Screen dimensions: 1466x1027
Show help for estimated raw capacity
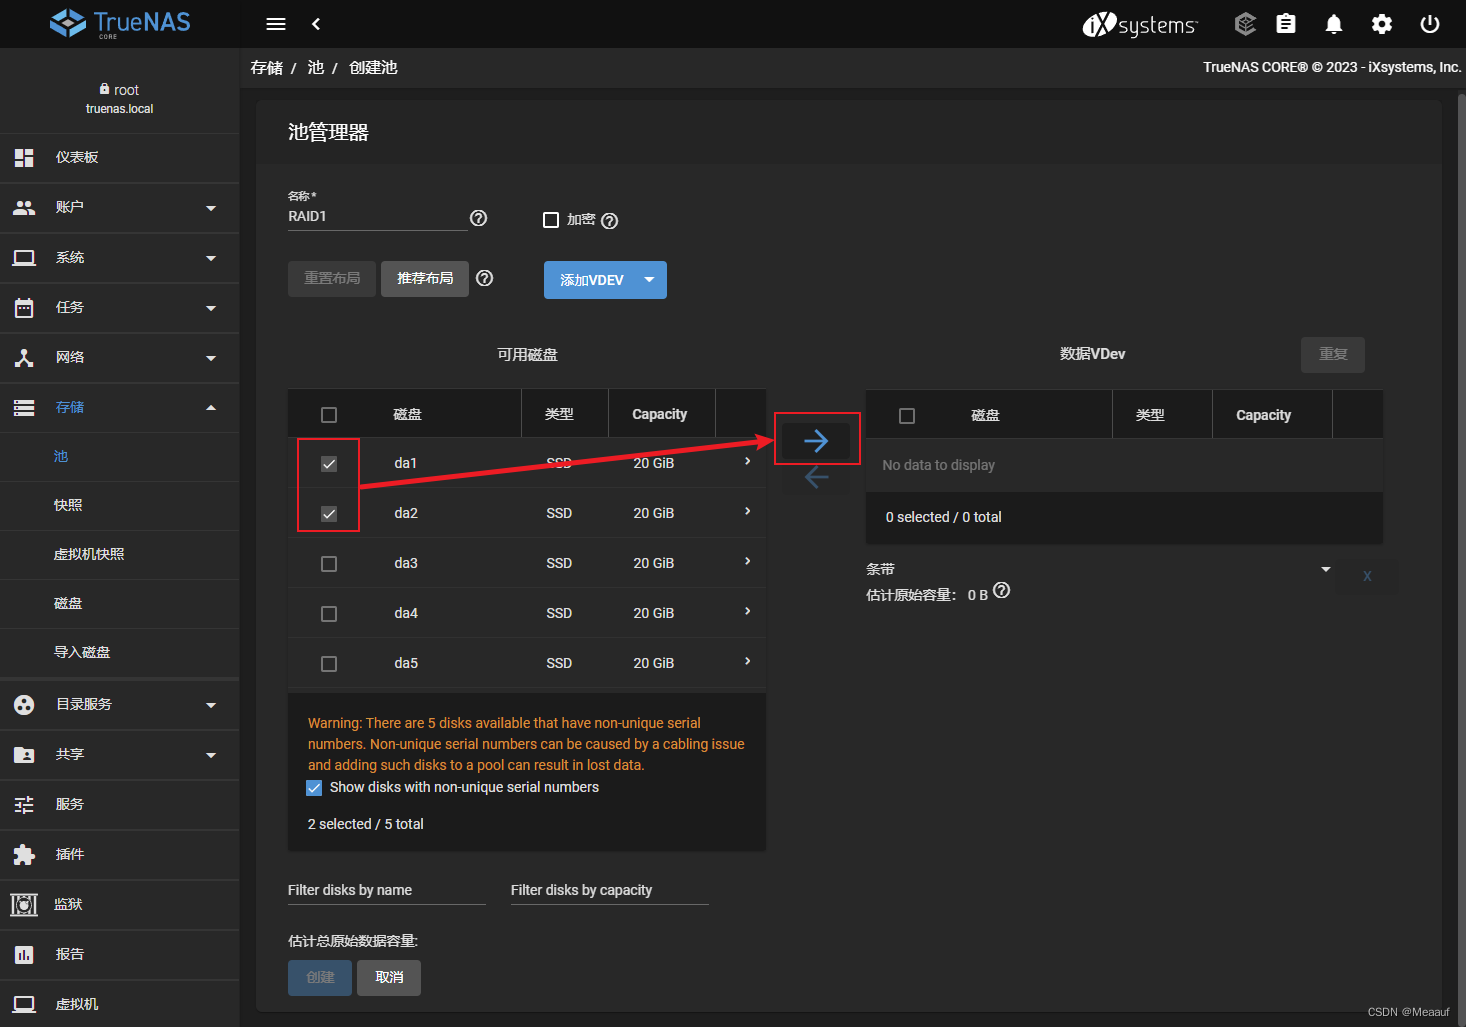click(1002, 590)
